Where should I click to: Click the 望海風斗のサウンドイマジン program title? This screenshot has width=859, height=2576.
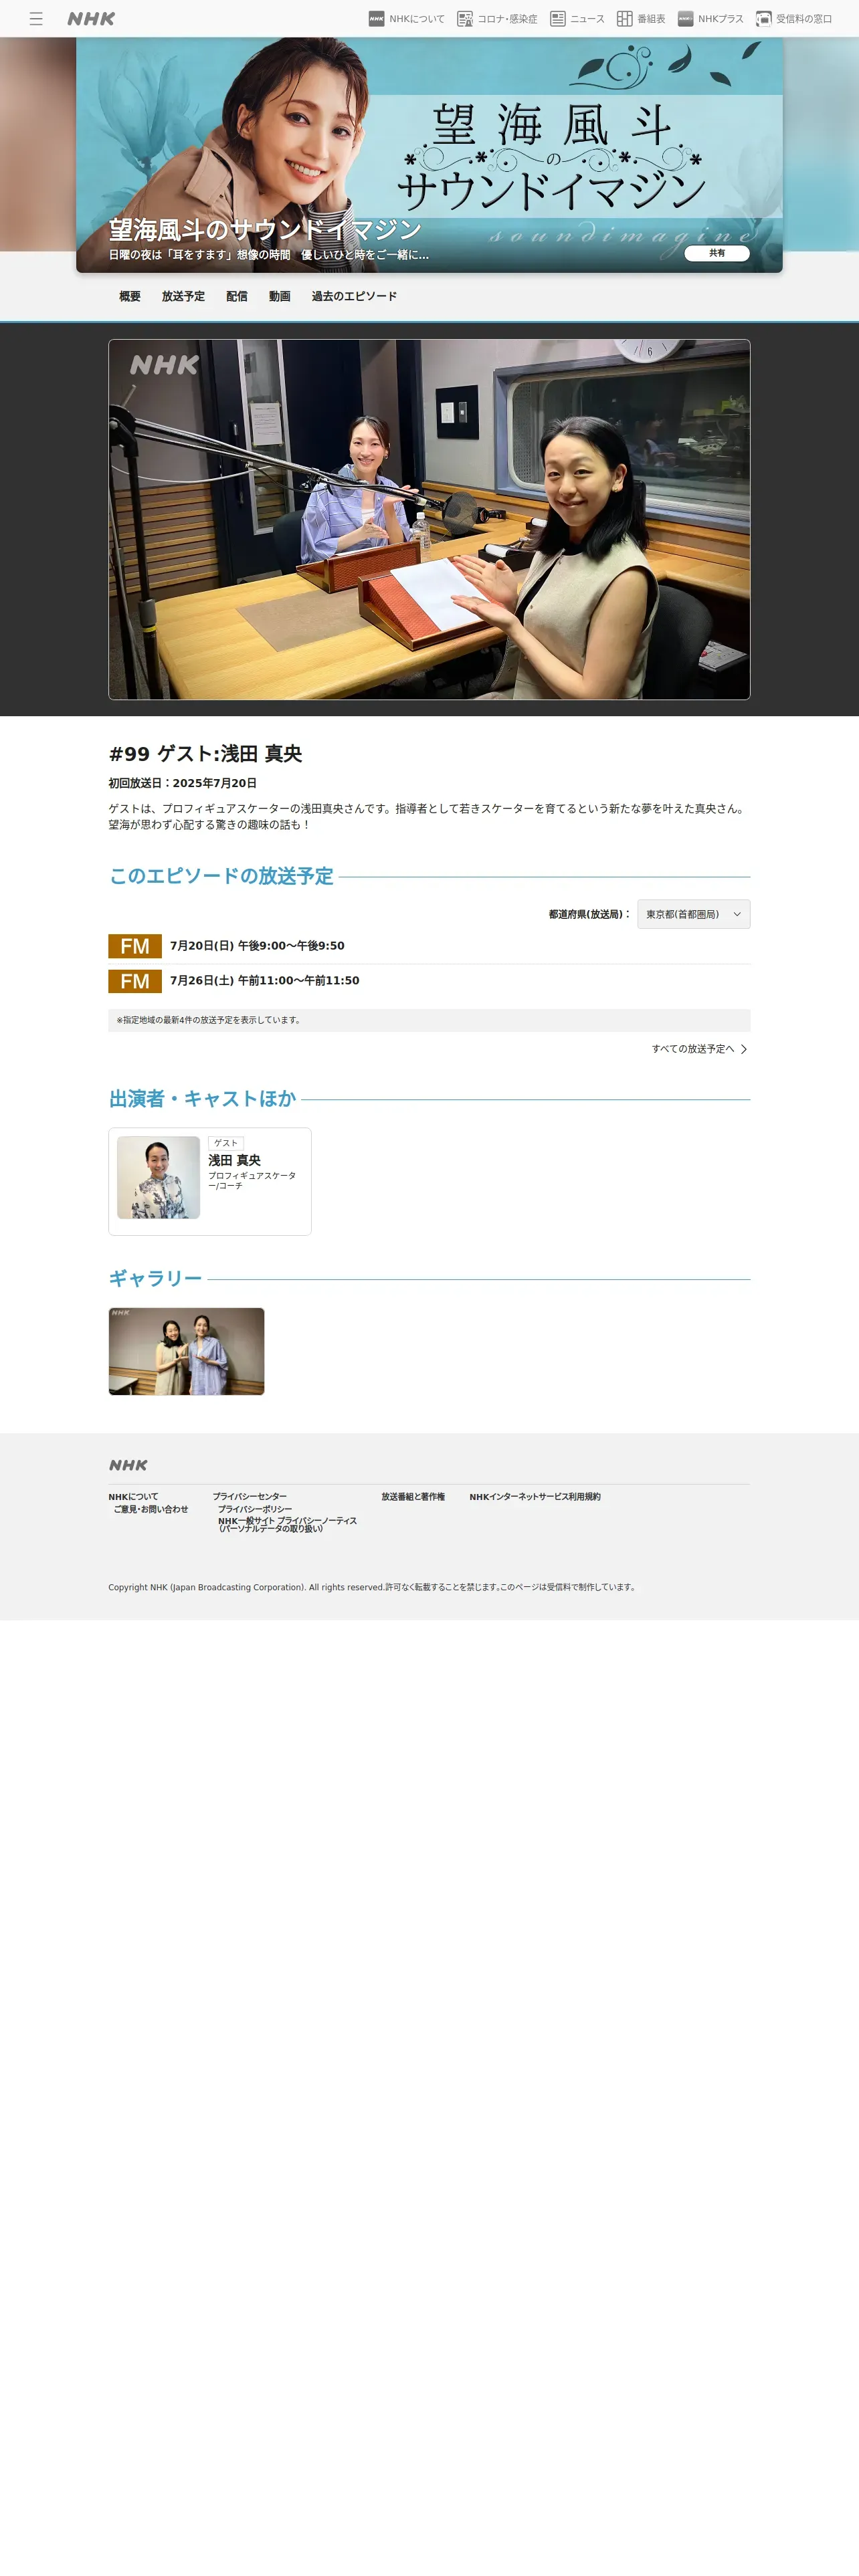(265, 230)
